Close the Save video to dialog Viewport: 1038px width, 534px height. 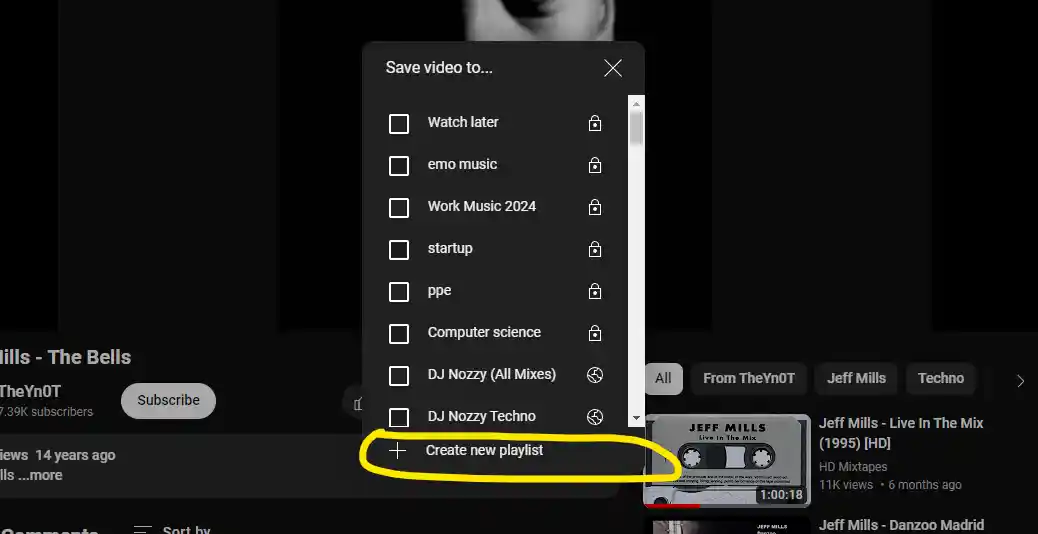coord(613,68)
